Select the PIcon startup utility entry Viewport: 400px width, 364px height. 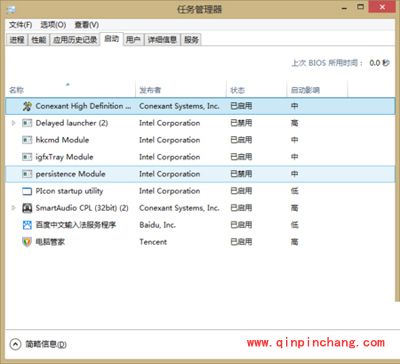69,191
